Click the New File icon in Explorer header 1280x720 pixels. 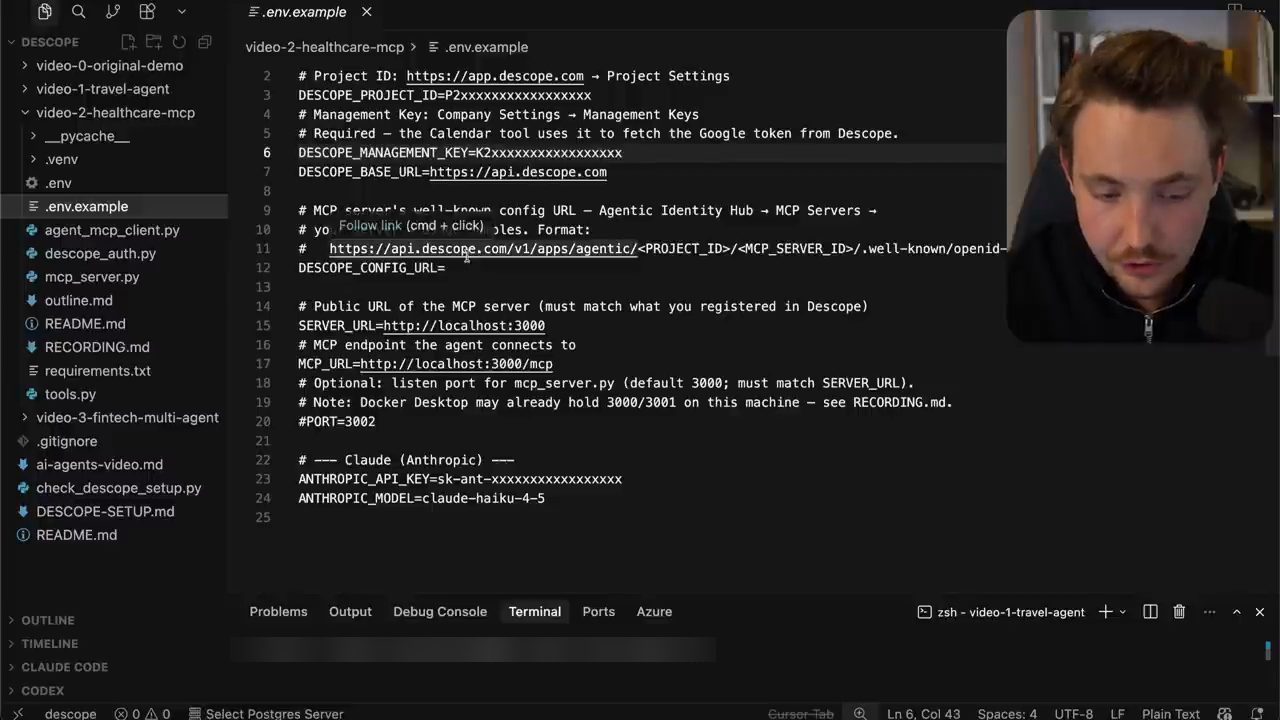point(128,42)
